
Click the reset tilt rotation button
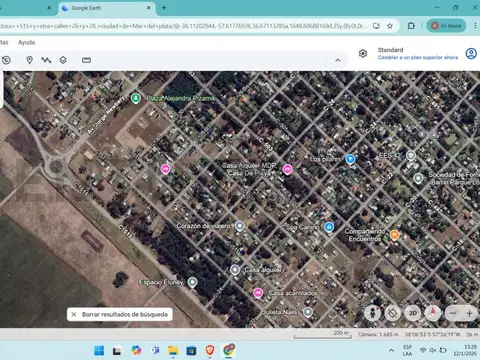(393, 313)
